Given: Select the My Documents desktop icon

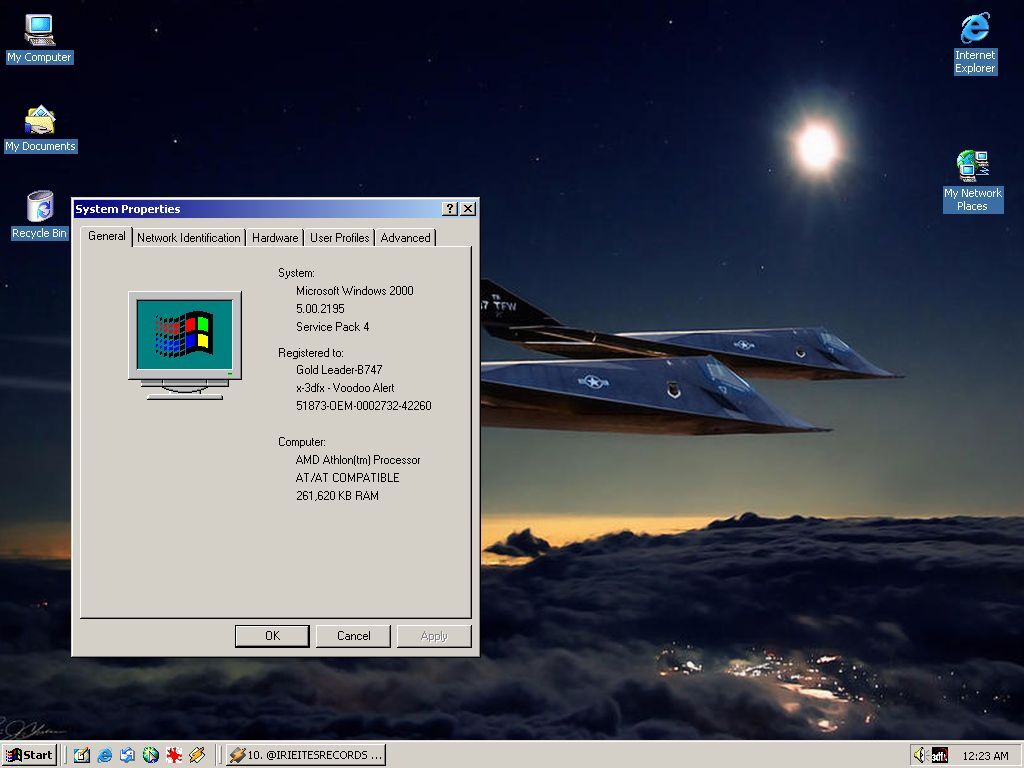Looking at the screenshot, I should point(40,121).
